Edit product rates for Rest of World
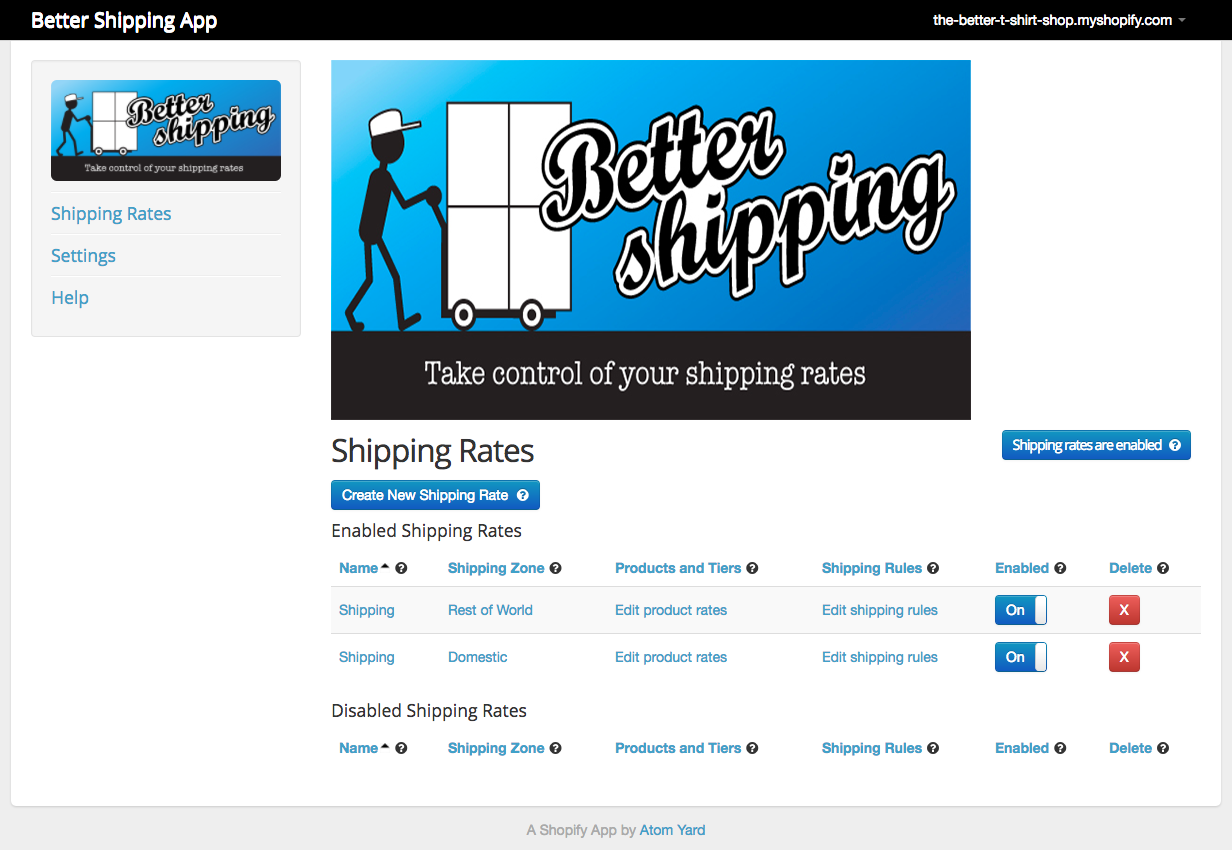Viewport: 1232px width, 850px height. (671, 610)
